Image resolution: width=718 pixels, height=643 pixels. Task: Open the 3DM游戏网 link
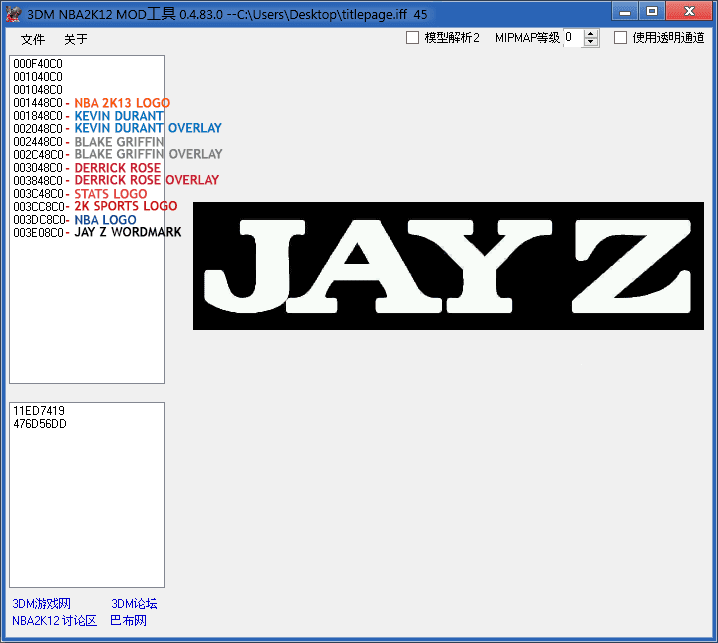pyautogui.click(x=41, y=604)
